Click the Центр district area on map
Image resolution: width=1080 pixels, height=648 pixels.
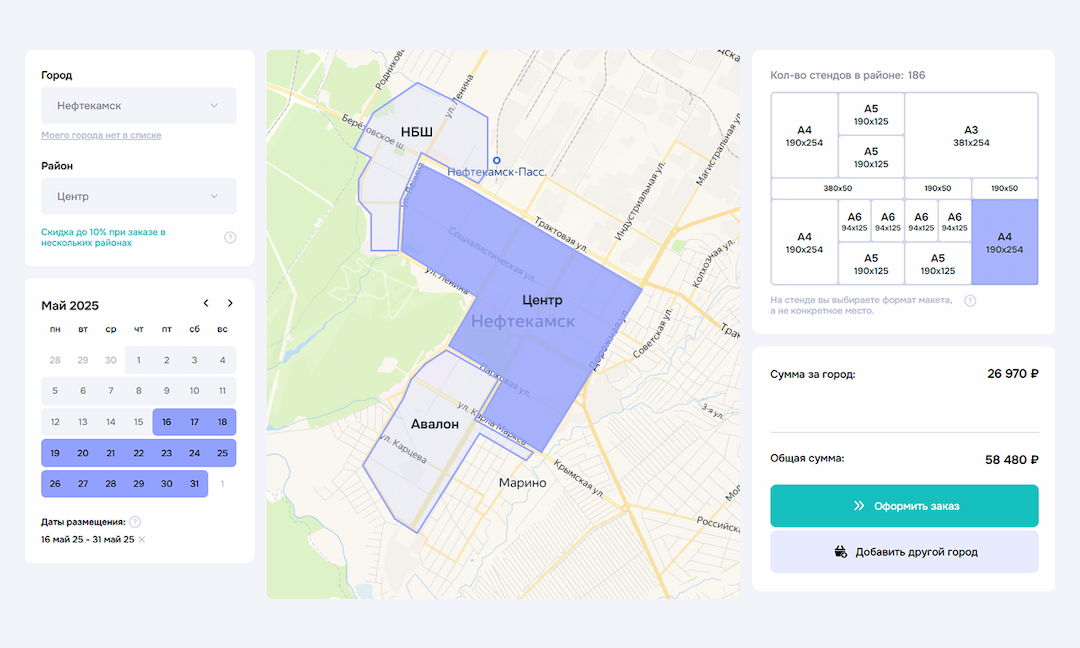[x=541, y=300]
